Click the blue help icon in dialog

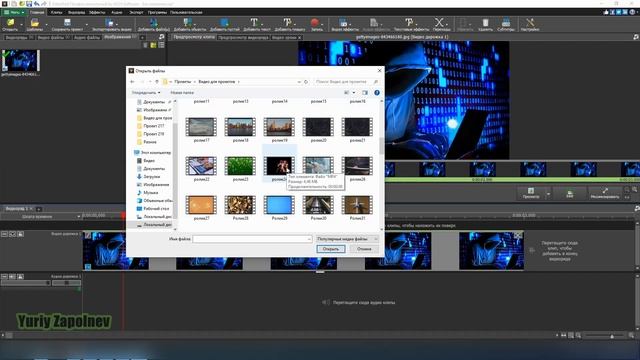click(377, 93)
